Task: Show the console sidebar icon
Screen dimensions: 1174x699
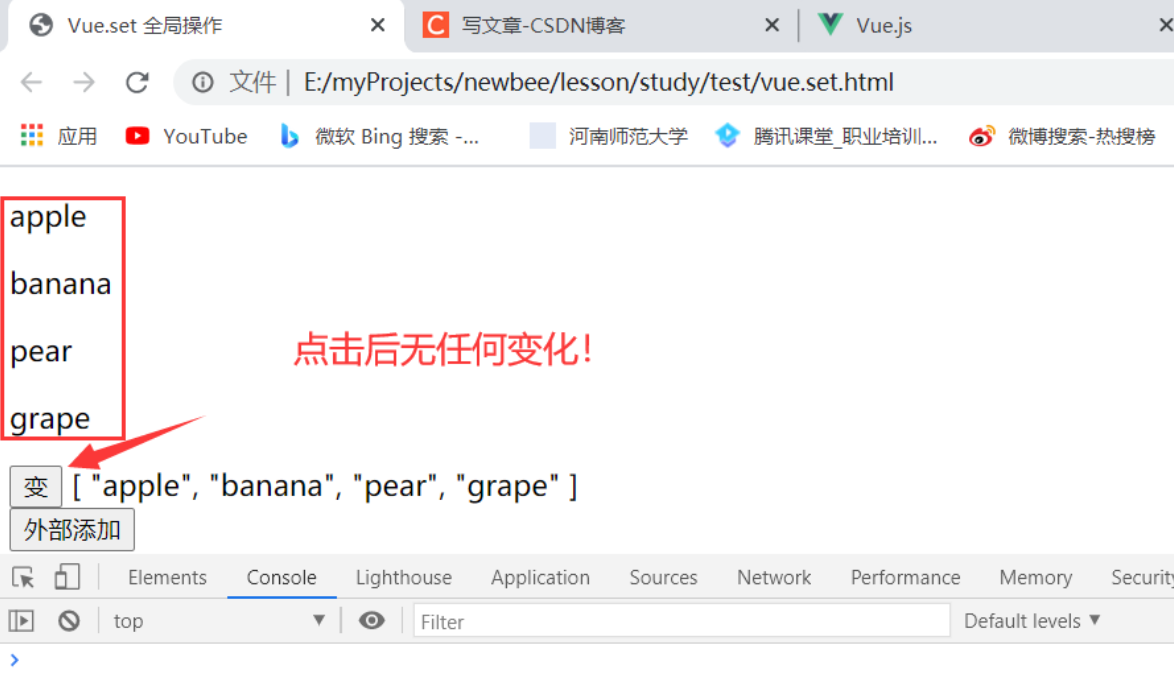Action: coord(21,620)
